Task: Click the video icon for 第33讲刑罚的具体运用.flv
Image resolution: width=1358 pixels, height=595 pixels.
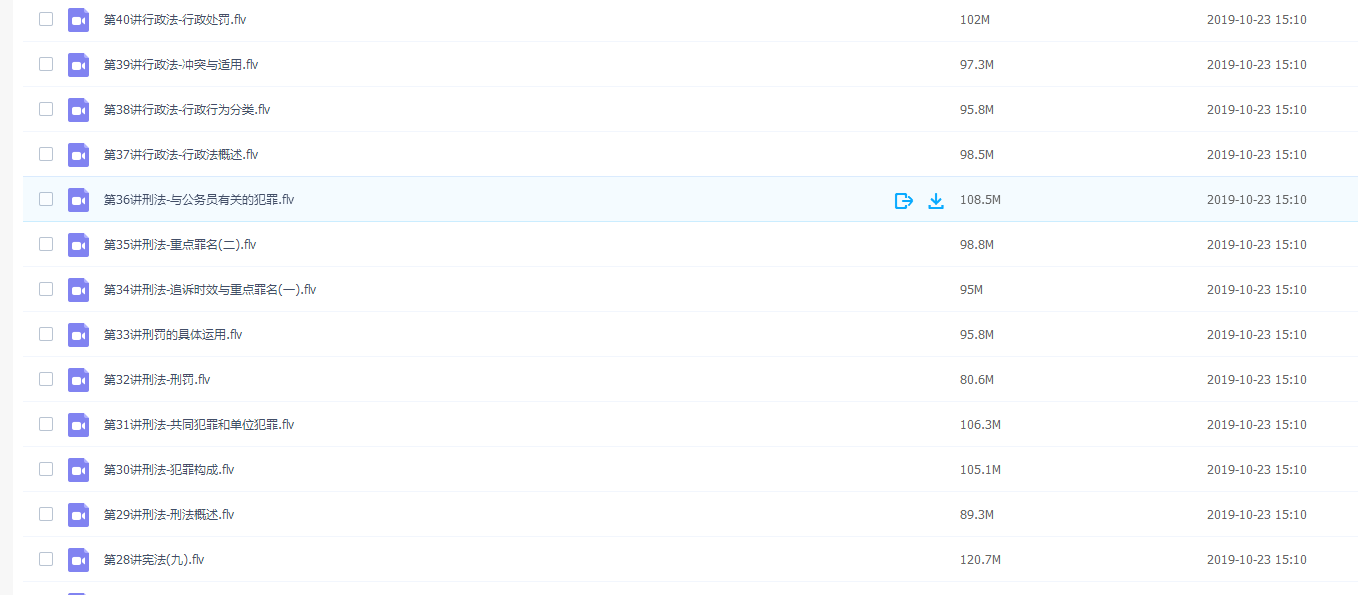Action: [79, 335]
